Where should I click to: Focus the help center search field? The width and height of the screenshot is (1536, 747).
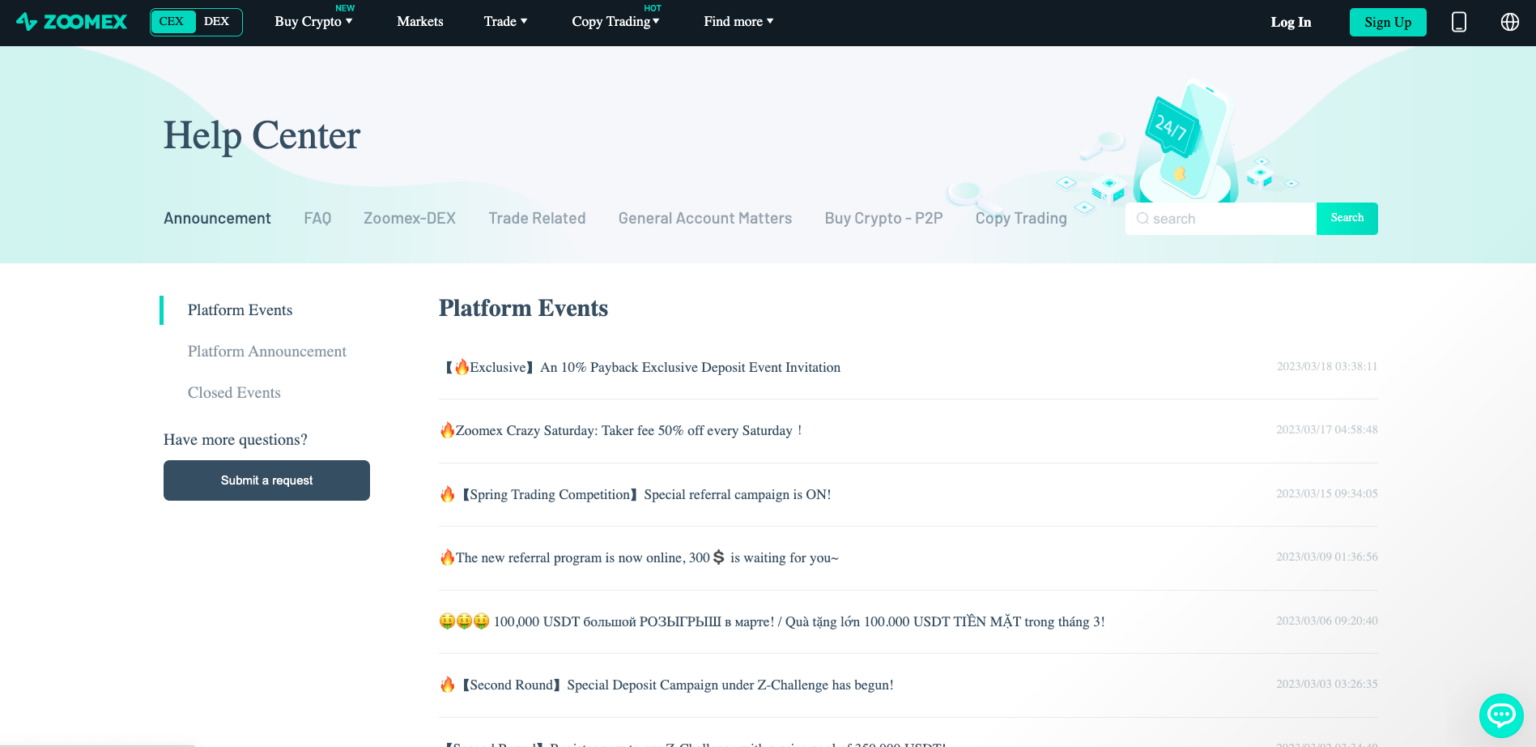[x=1220, y=218]
